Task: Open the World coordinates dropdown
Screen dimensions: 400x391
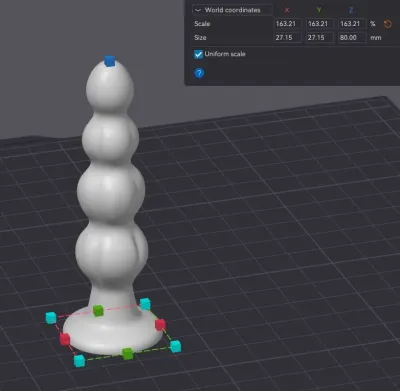Action: [x=232, y=10]
